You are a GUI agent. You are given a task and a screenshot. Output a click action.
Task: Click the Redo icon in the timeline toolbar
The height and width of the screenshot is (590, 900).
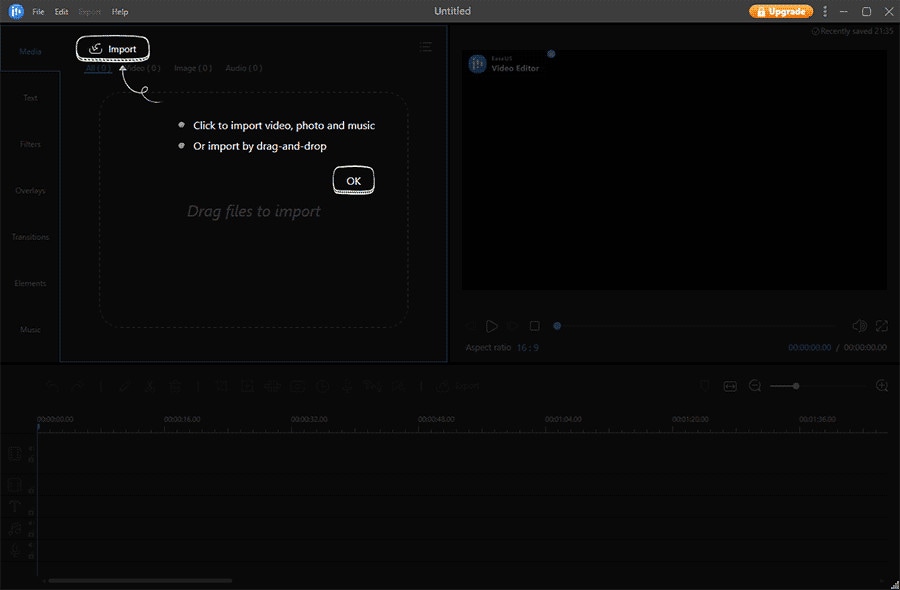(x=77, y=387)
